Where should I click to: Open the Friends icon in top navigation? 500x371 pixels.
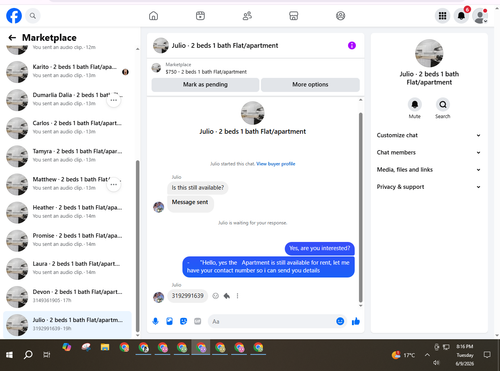click(x=247, y=16)
